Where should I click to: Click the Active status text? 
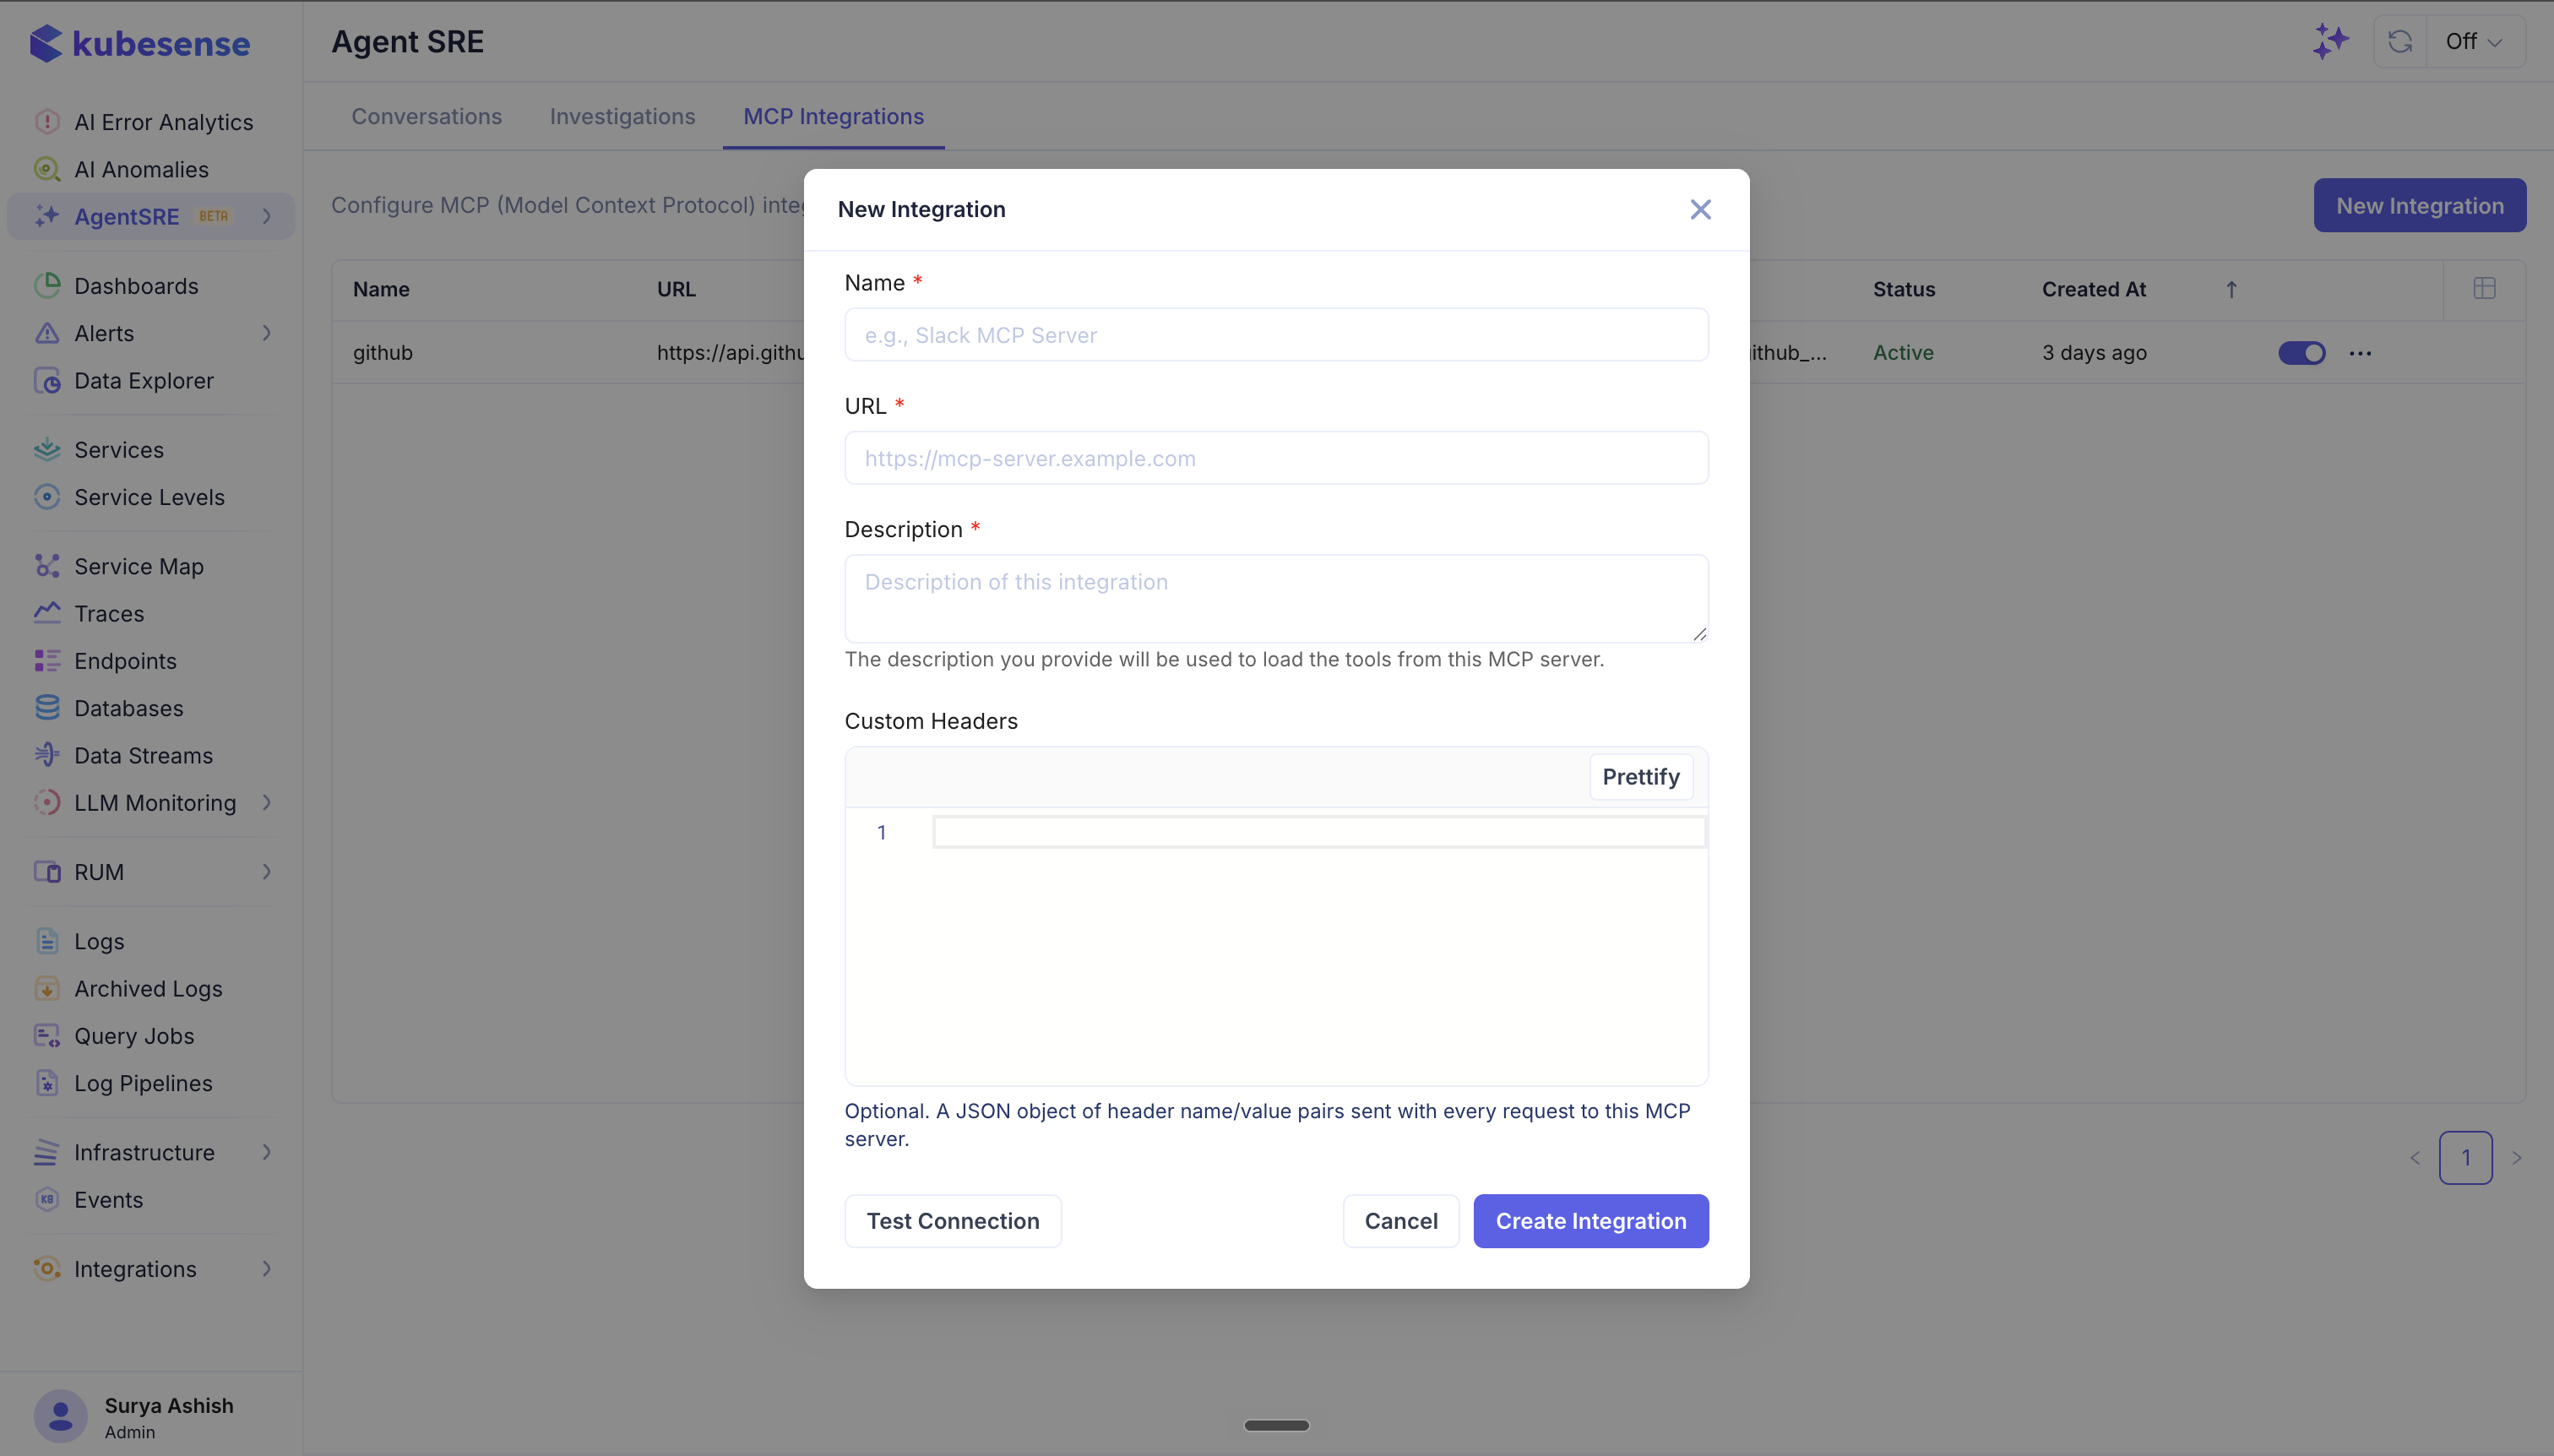pyautogui.click(x=1902, y=353)
